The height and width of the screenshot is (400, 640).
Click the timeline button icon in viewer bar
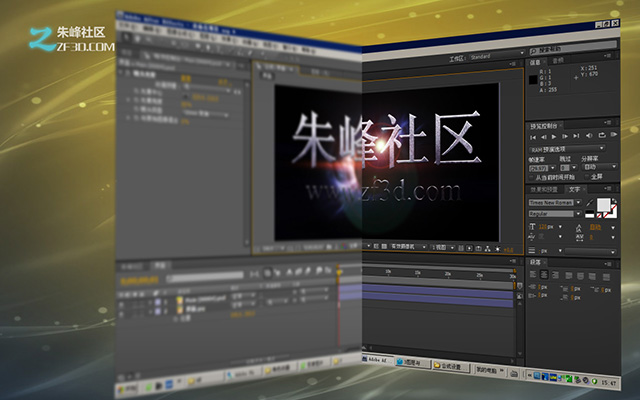pyautogui.click(x=478, y=249)
